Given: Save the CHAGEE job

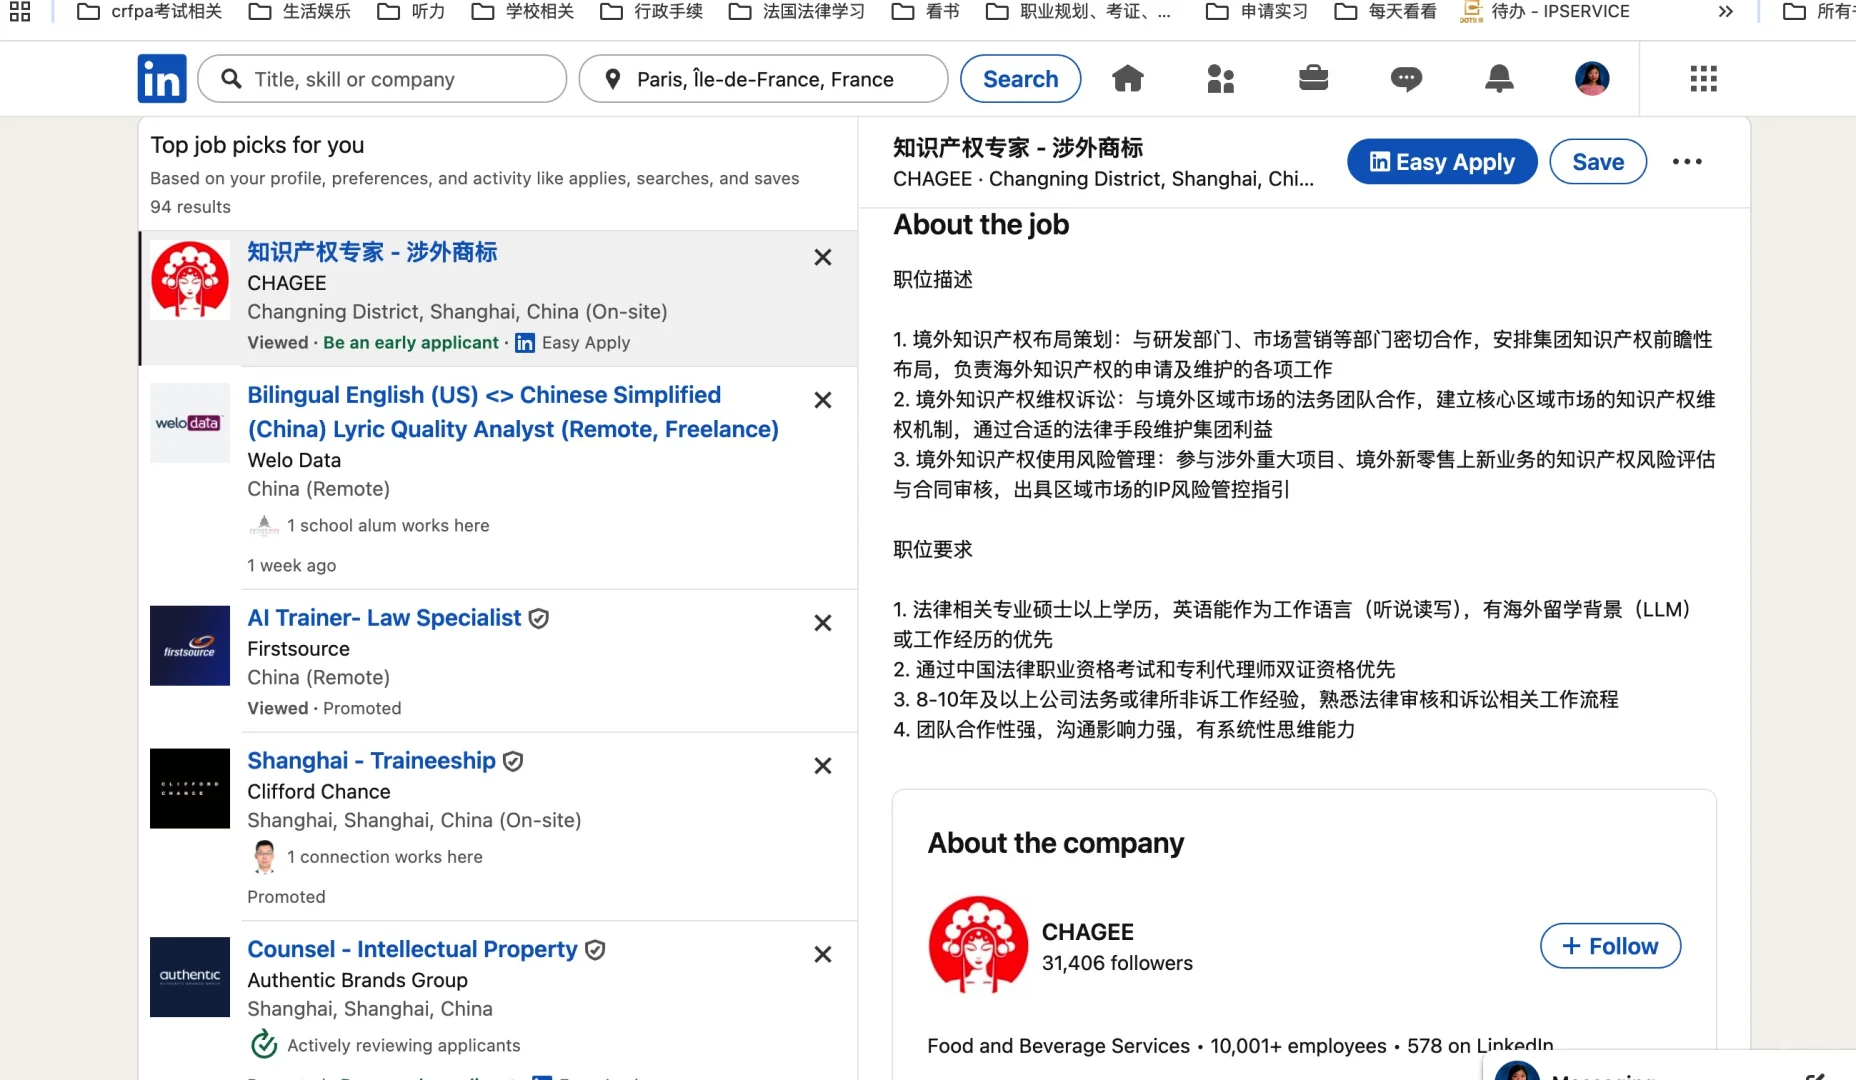Looking at the screenshot, I should [1598, 162].
